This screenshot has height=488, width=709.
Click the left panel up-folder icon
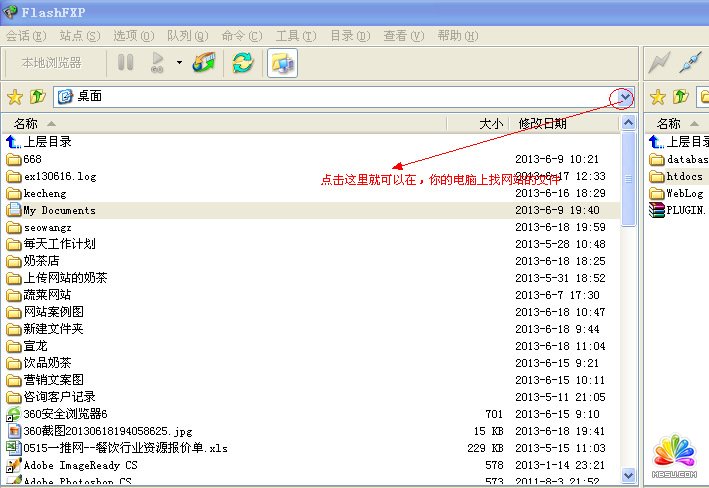[x=37, y=97]
